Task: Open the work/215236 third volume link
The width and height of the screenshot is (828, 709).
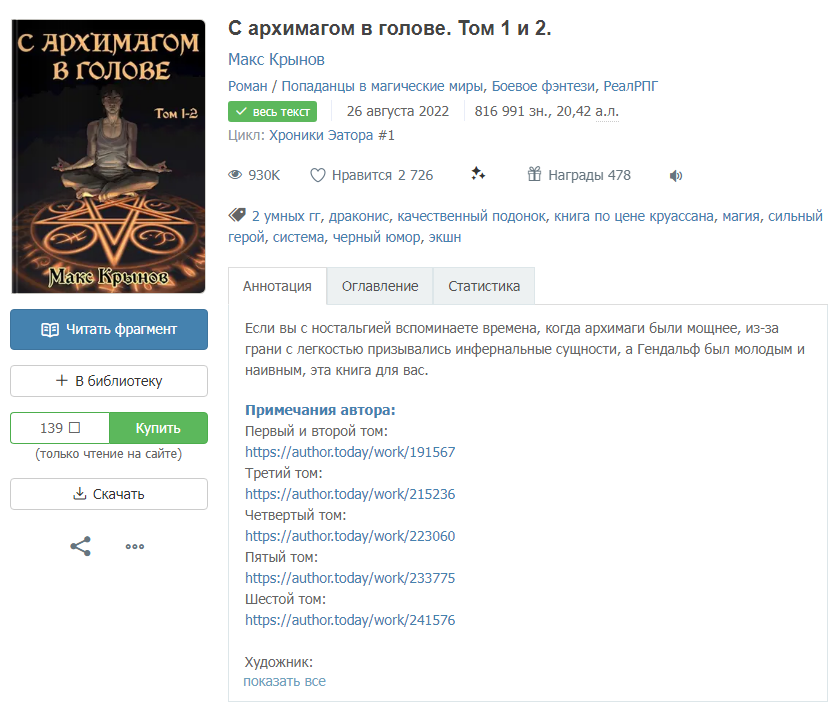Action: coord(350,494)
